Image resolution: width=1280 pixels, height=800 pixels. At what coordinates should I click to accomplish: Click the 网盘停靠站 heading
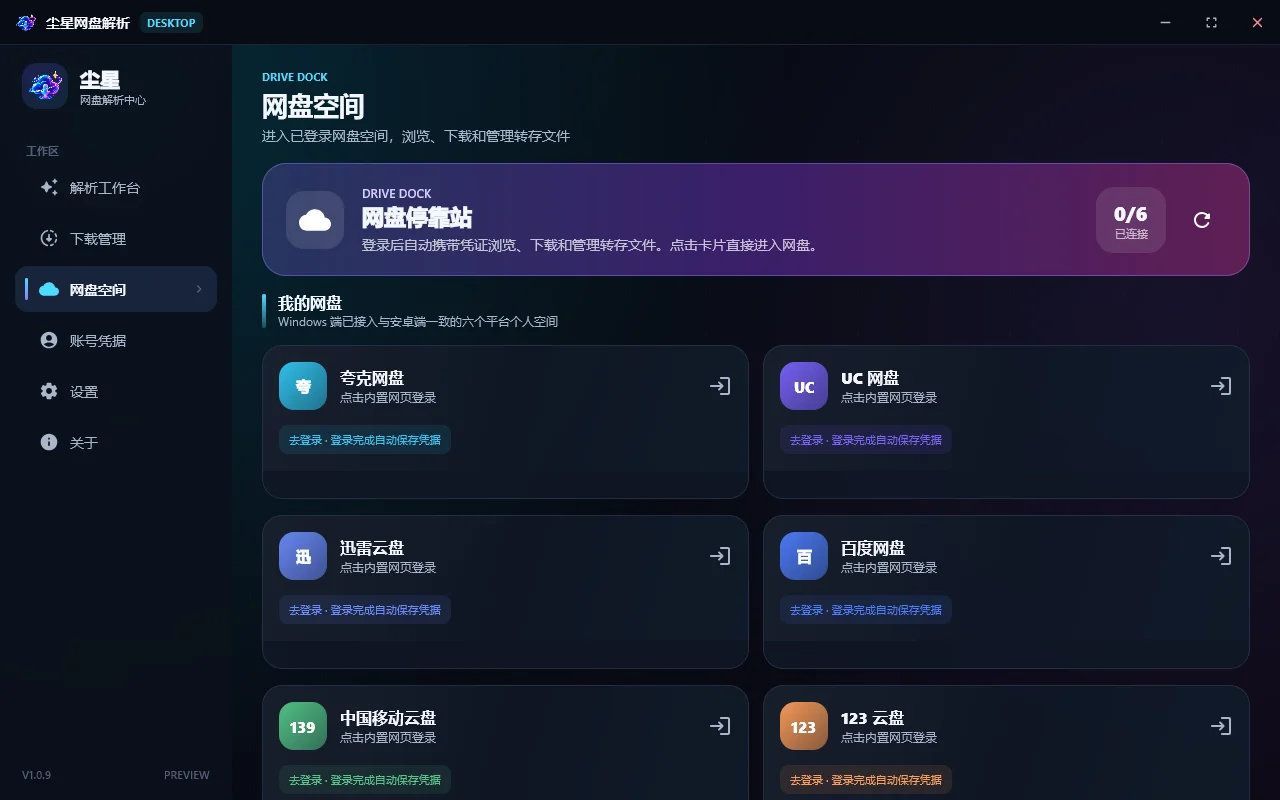[x=417, y=218]
